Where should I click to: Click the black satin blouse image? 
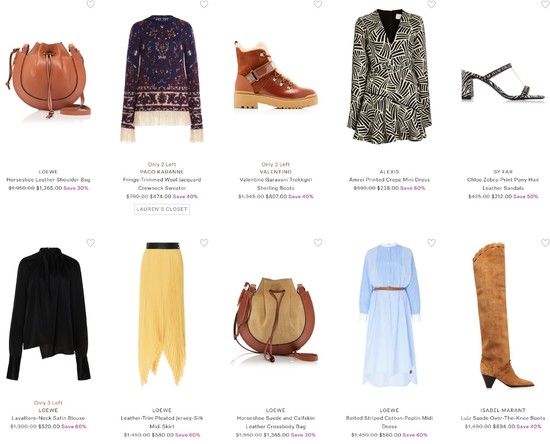click(x=48, y=314)
